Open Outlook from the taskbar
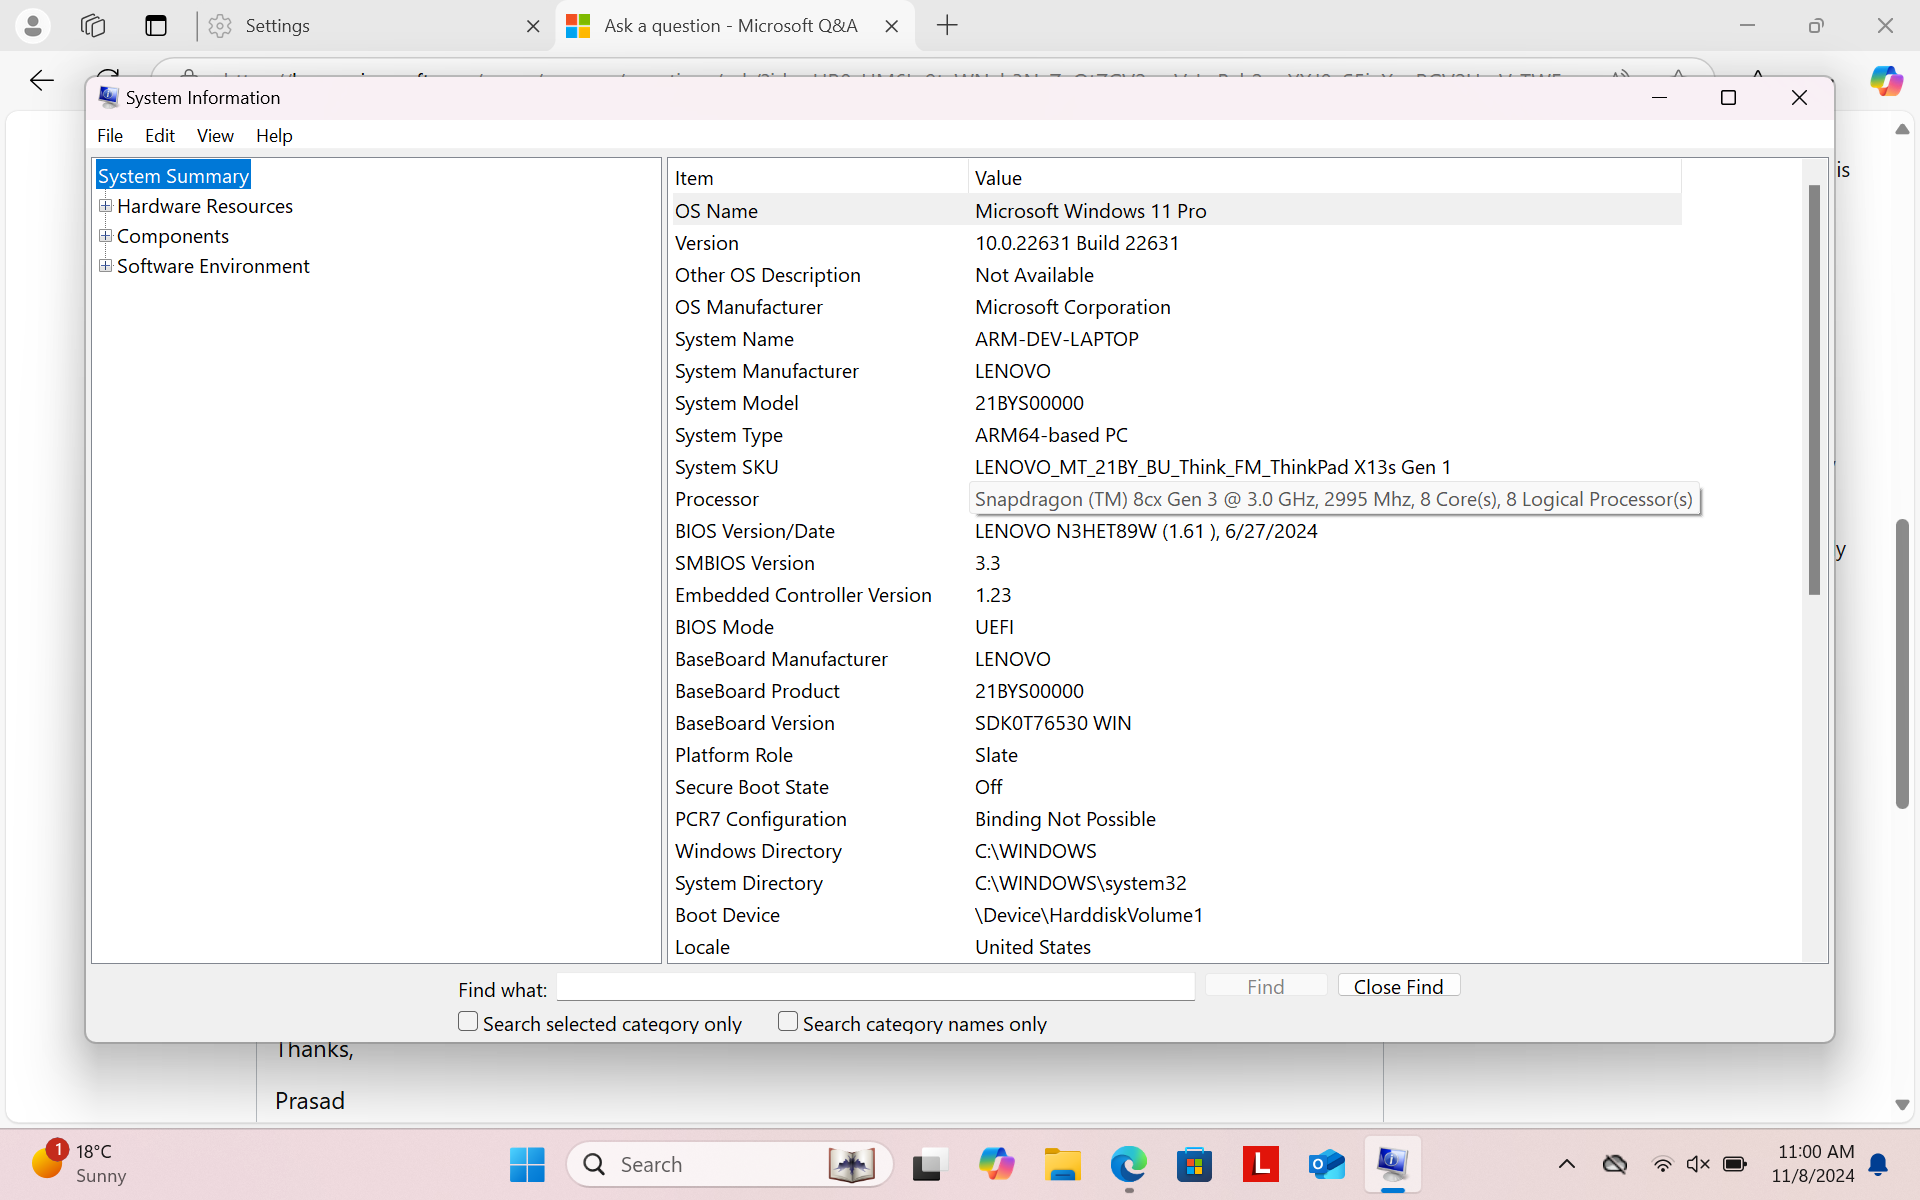Image resolution: width=1920 pixels, height=1200 pixels. point(1327,1164)
